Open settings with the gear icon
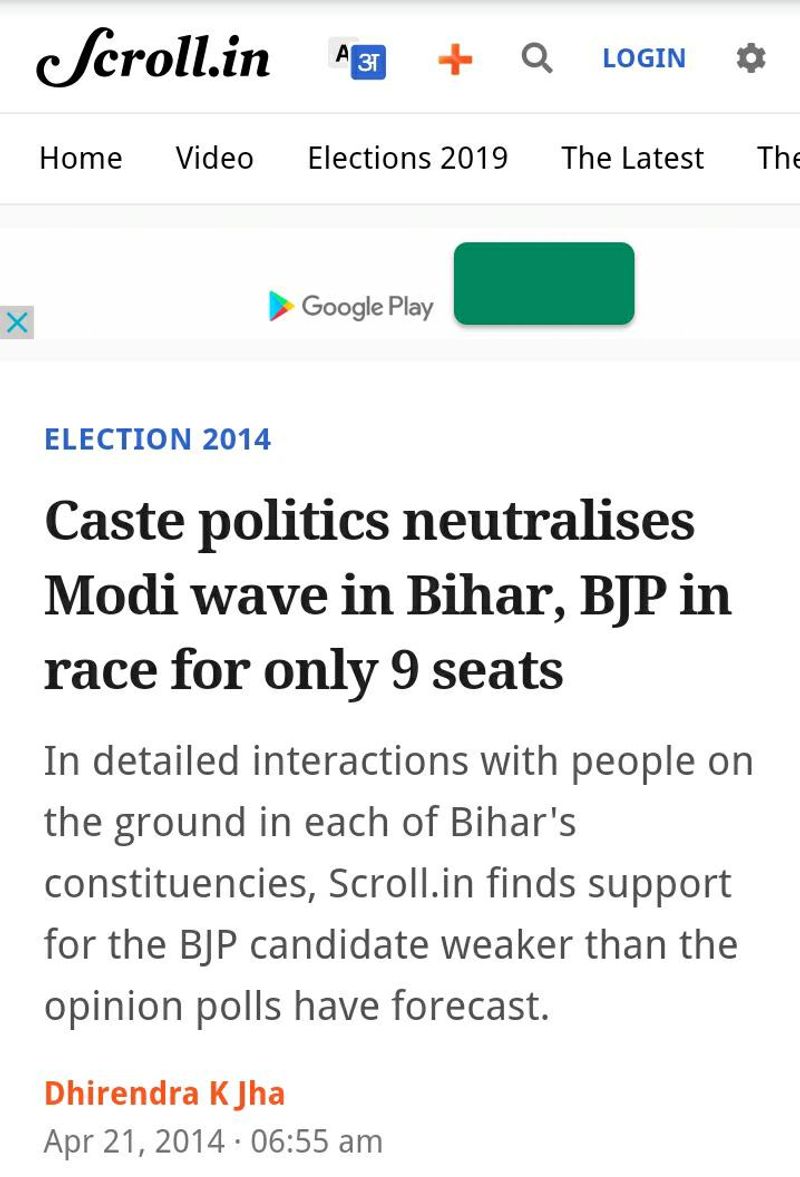Screen dimensions: 800x1177 click(x=751, y=59)
